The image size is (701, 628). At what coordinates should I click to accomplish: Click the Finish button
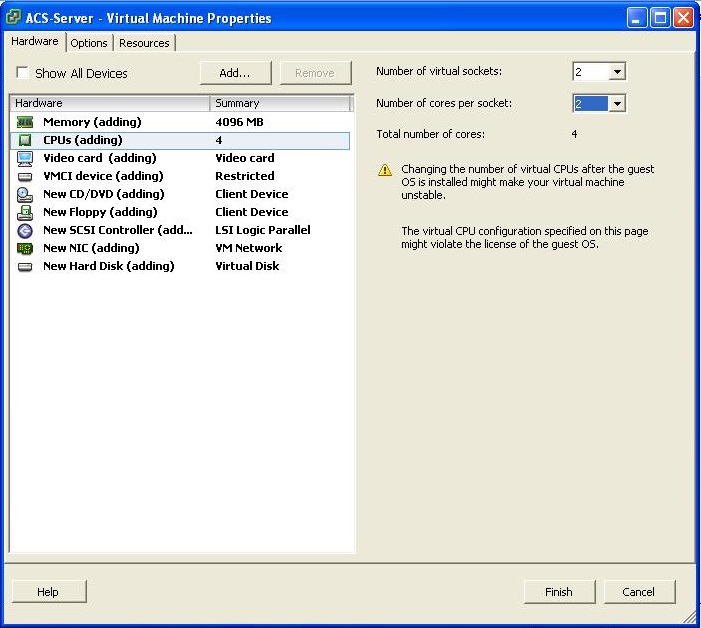point(559,592)
